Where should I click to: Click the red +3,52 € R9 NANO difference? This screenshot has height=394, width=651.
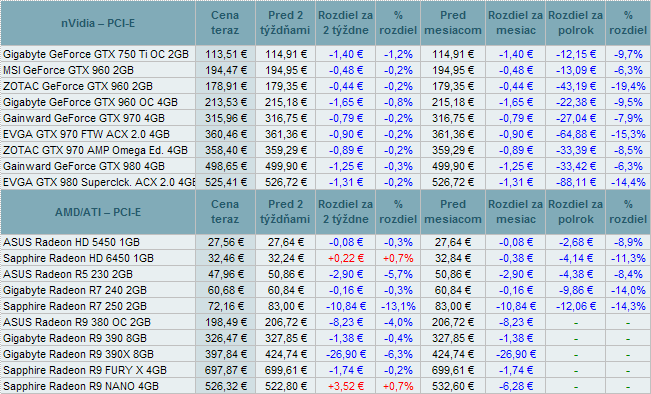click(x=345, y=387)
